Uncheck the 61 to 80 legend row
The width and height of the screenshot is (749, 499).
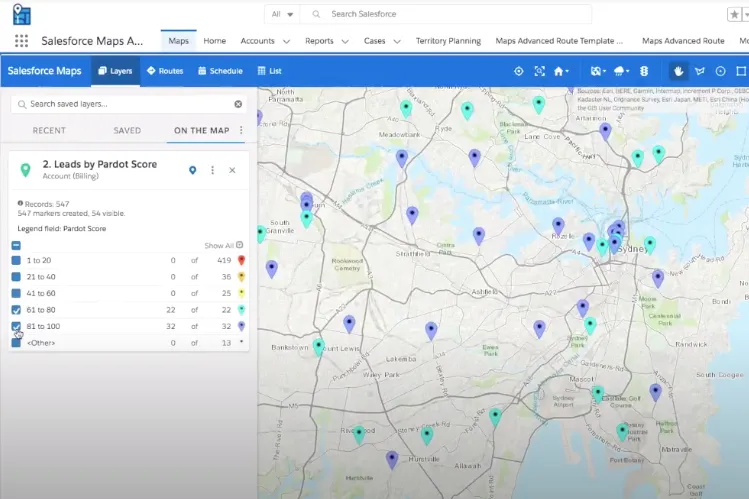16,310
